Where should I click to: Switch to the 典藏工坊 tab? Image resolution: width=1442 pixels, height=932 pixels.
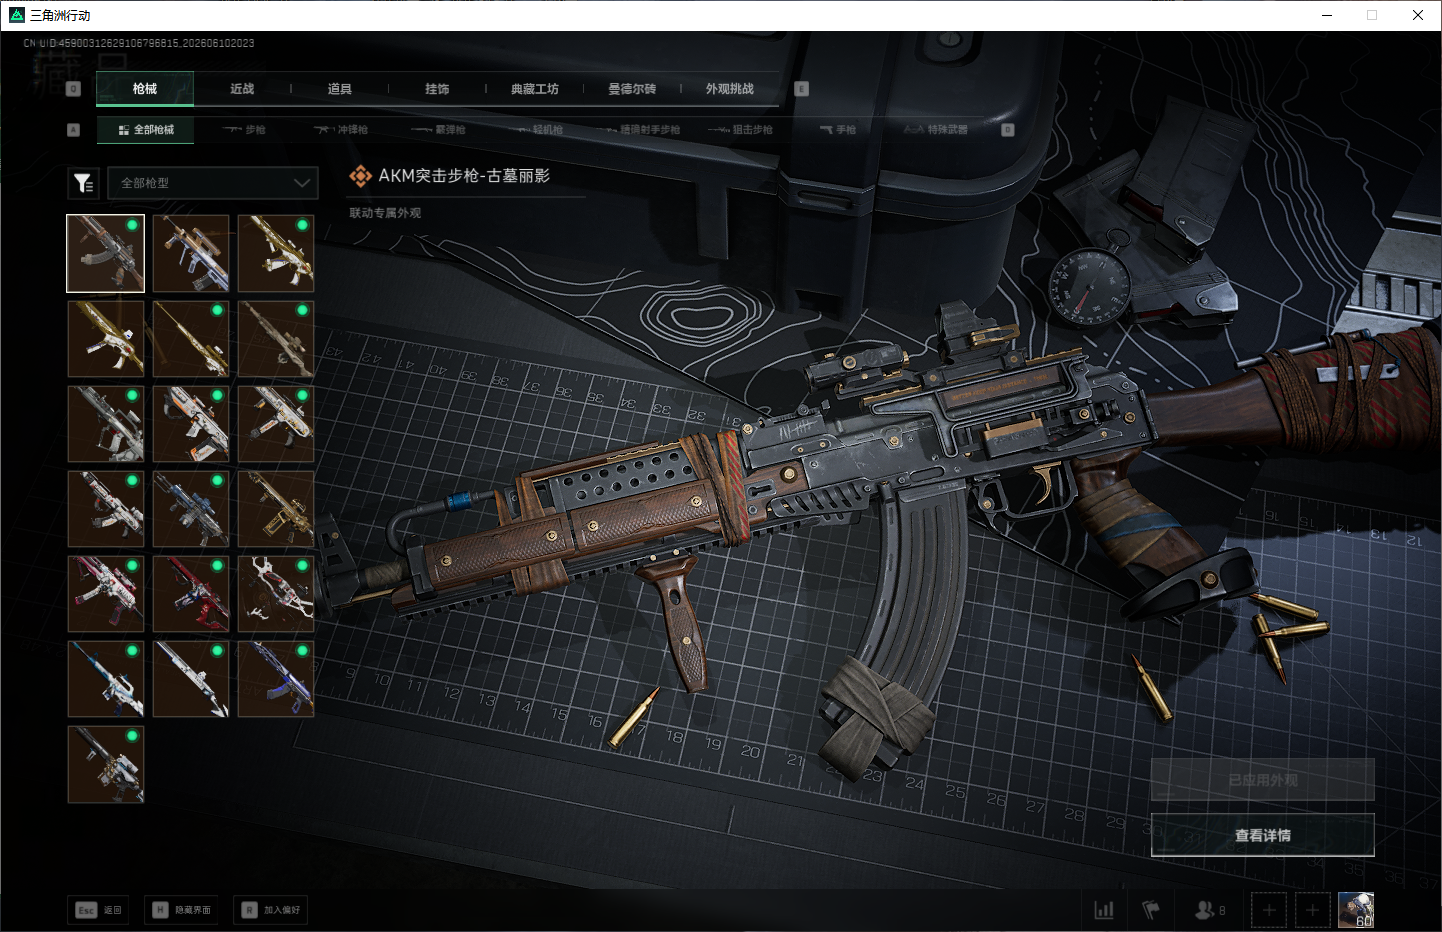535,89
